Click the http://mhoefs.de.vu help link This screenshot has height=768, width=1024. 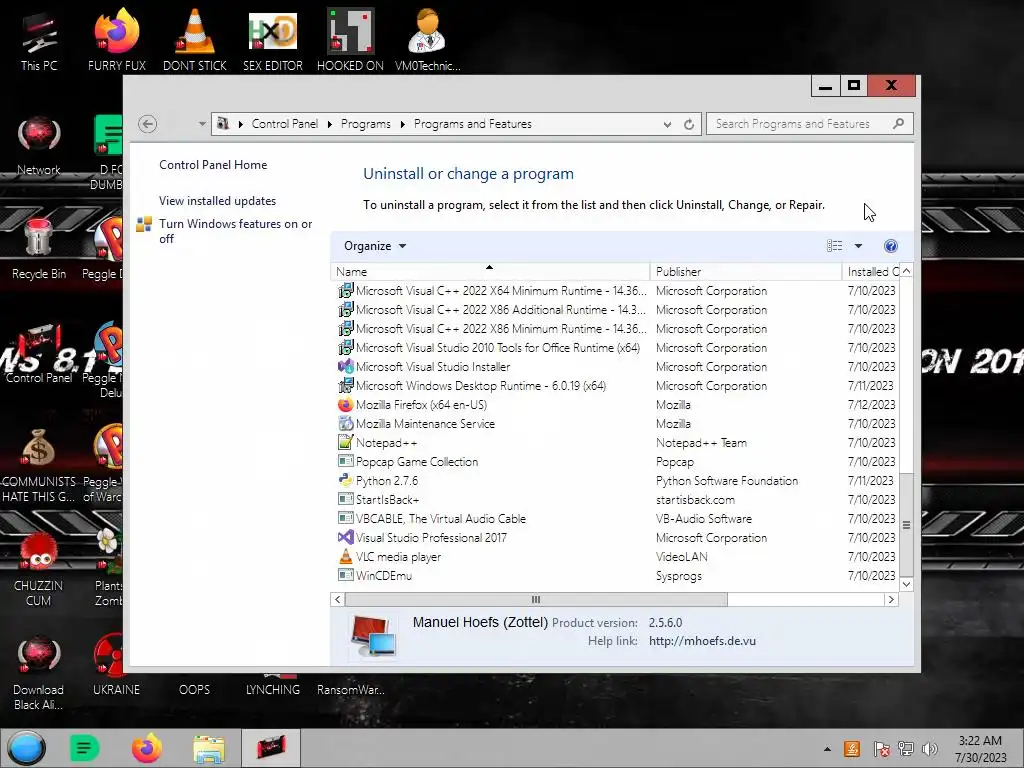[702, 641]
